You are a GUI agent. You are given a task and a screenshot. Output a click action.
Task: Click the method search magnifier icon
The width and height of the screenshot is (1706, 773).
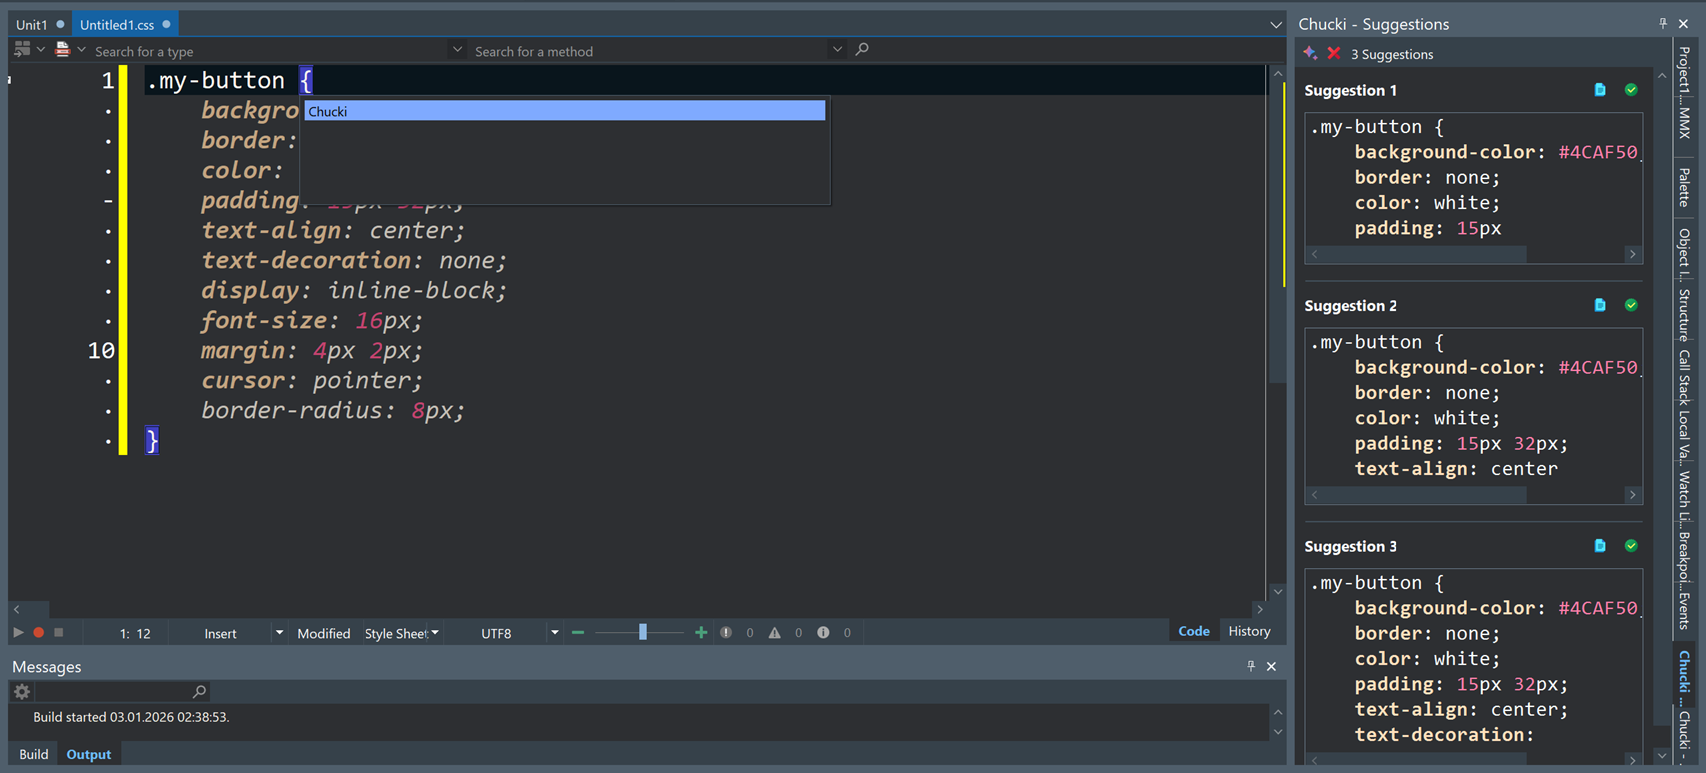pyautogui.click(x=862, y=49)
